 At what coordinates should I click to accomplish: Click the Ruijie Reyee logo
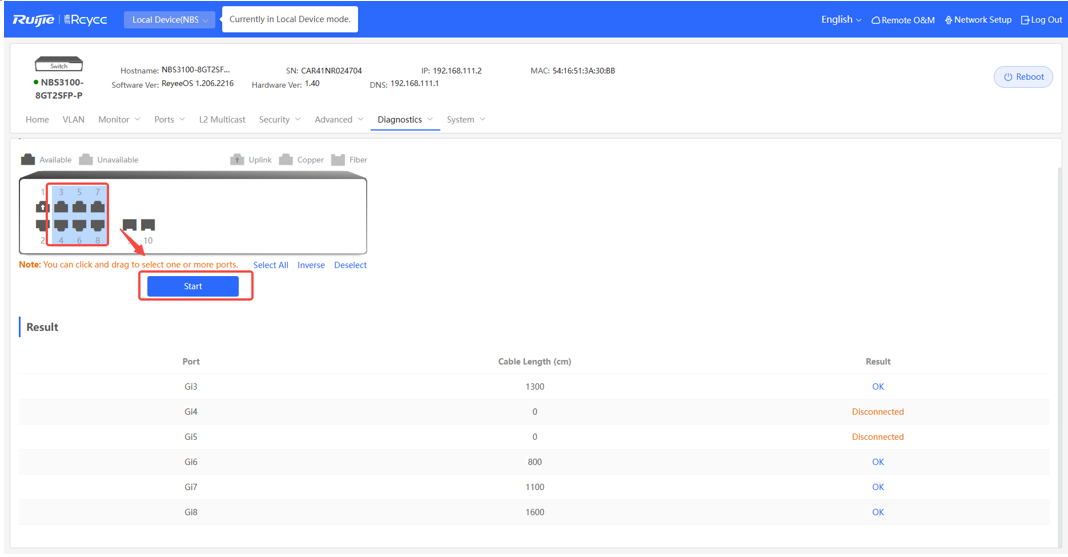coord(59,19)
